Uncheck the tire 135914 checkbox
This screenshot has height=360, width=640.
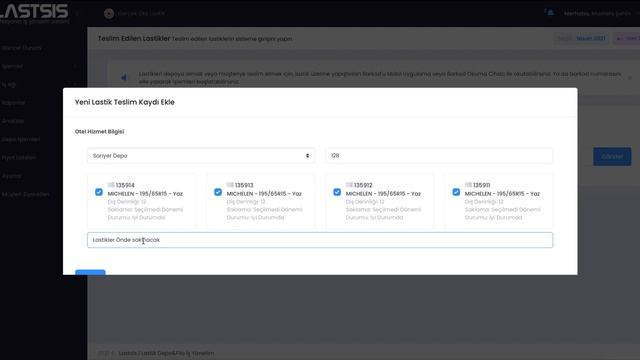[x=99, y=192]
